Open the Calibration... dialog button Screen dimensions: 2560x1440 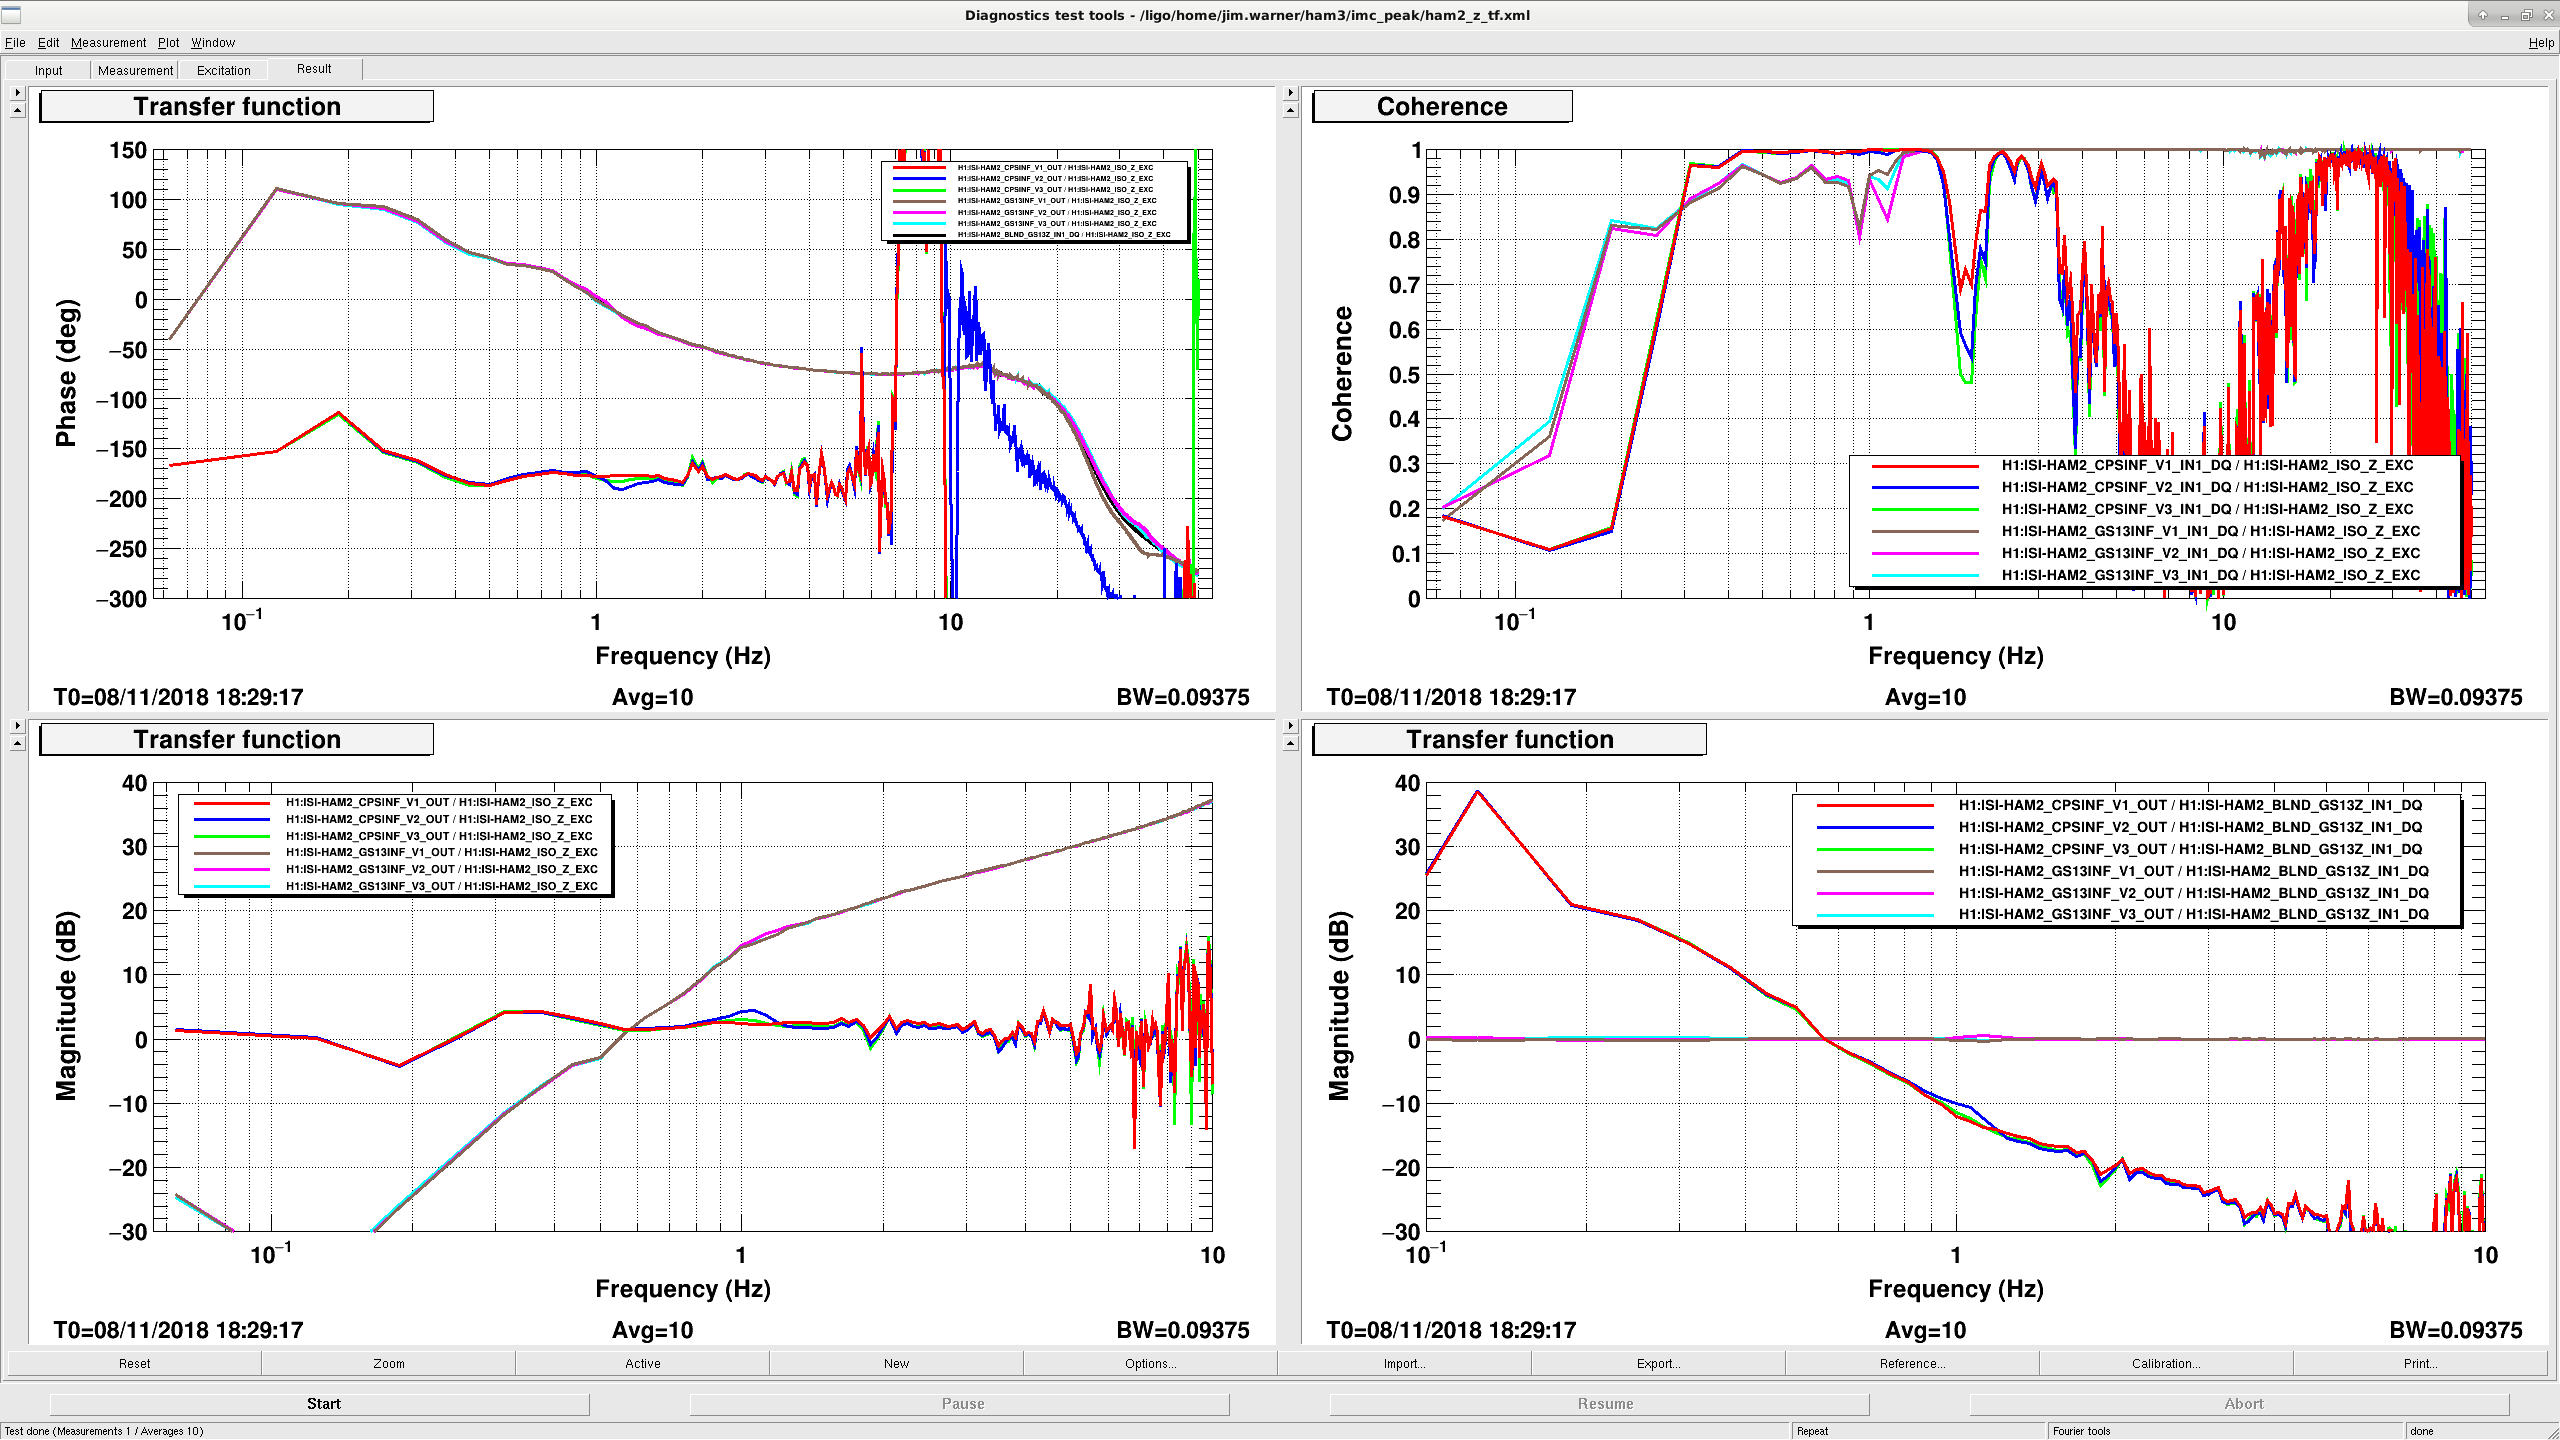coord(2166,1363)
